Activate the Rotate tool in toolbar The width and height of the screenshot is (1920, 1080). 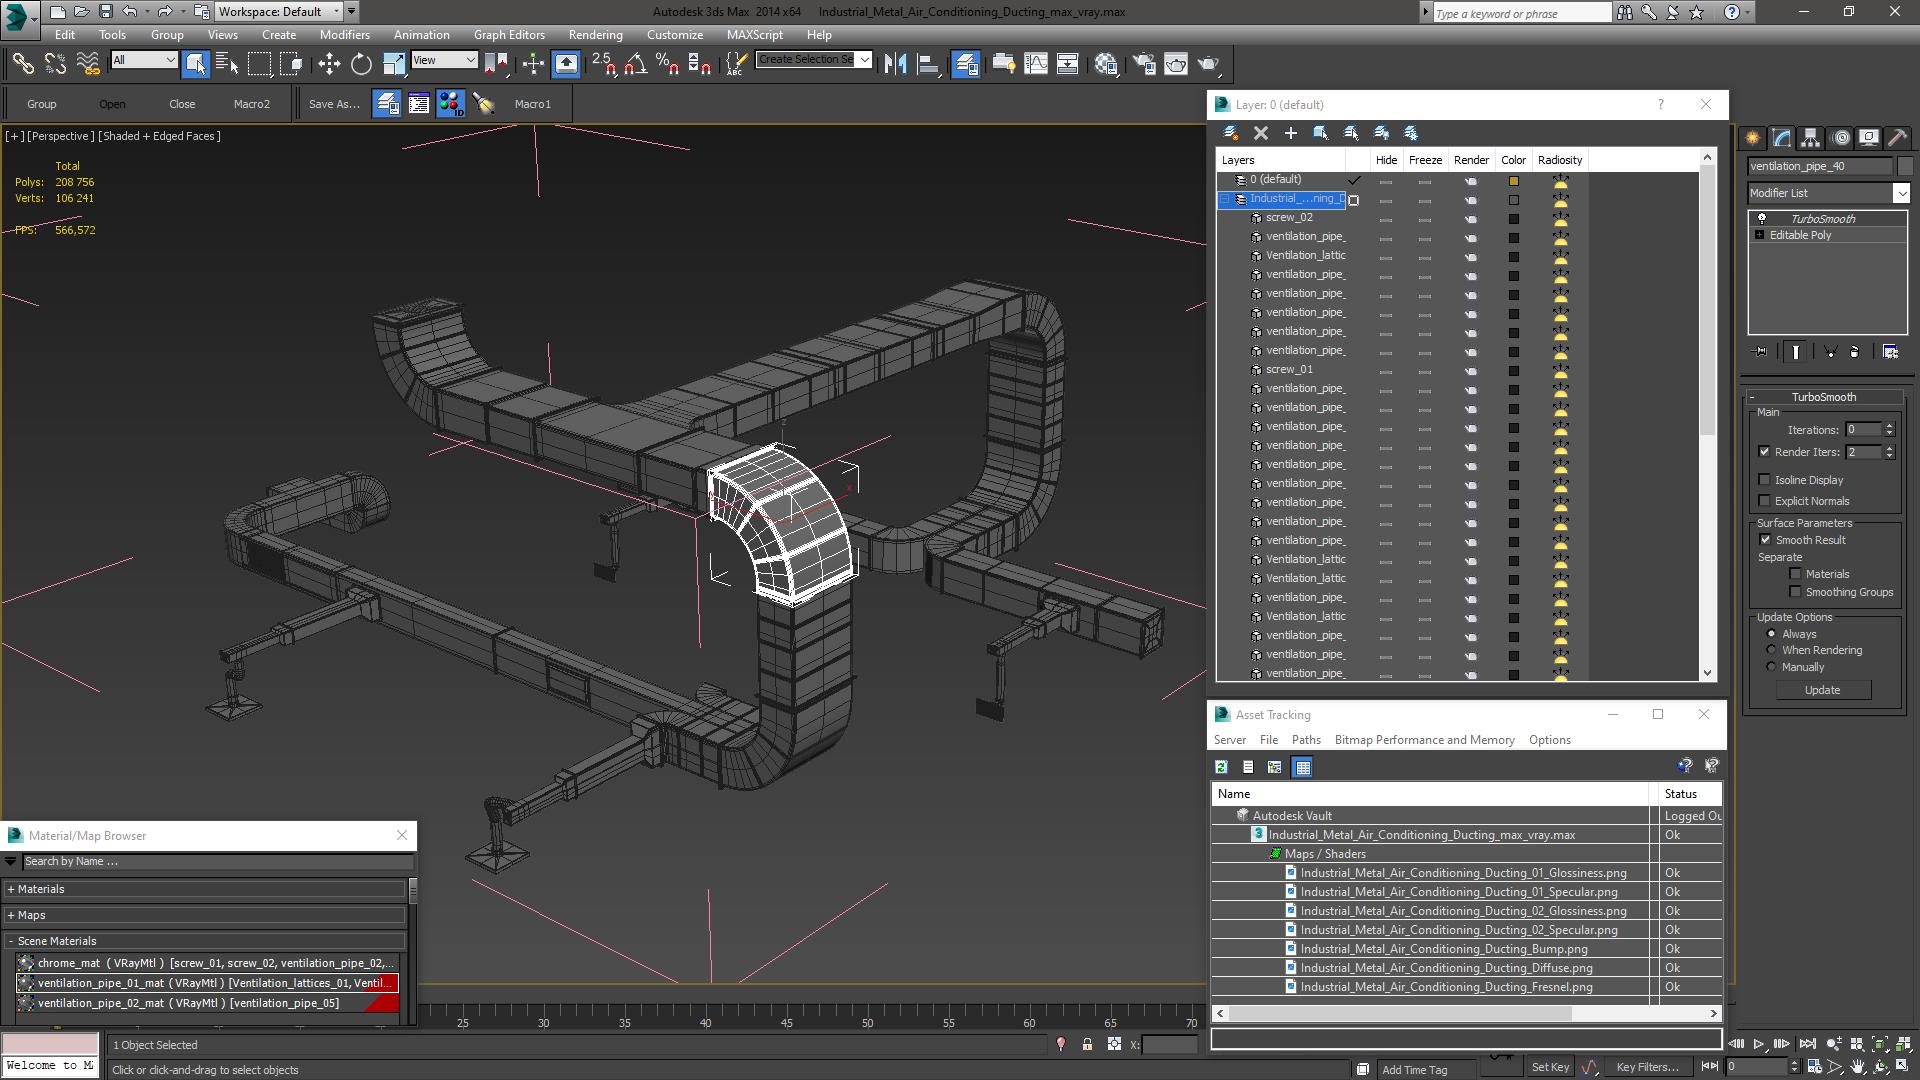coord(361,64)
